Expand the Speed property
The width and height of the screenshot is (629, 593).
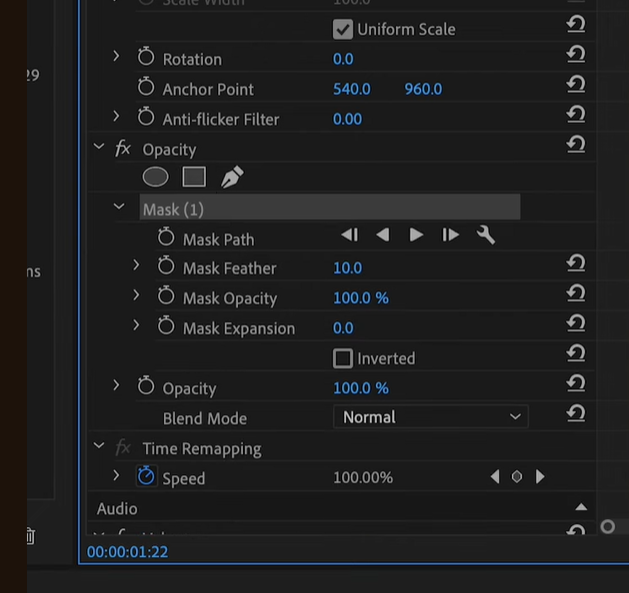tap(116, 475)
